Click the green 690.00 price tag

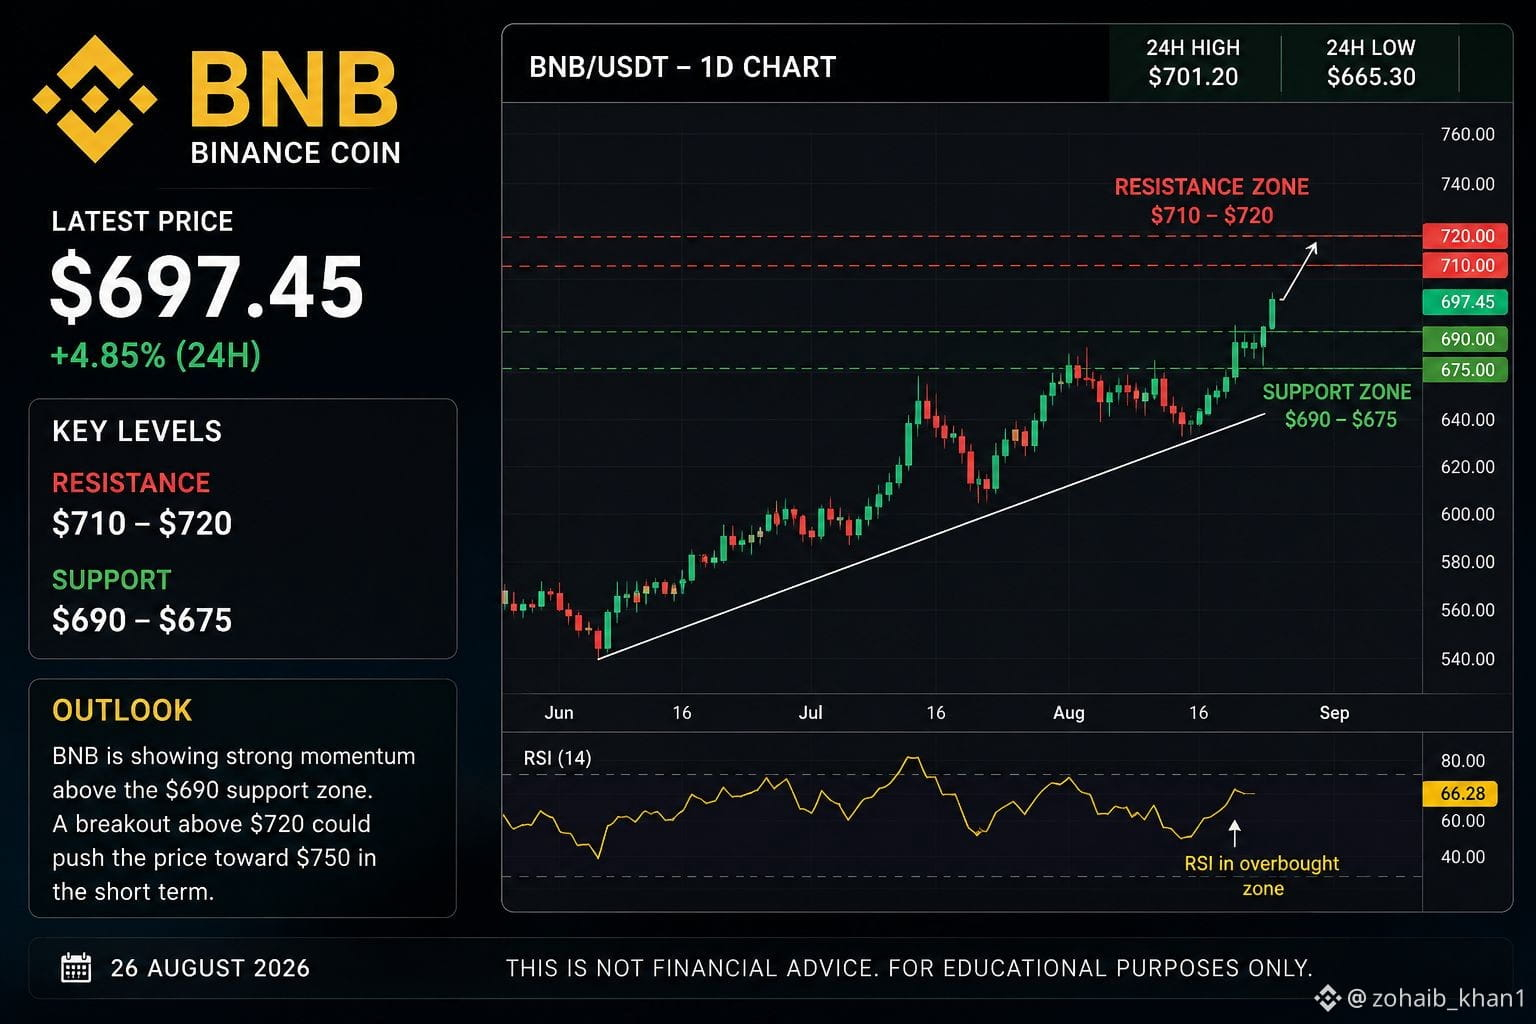pyautogui.click(x=1465, y=339)
